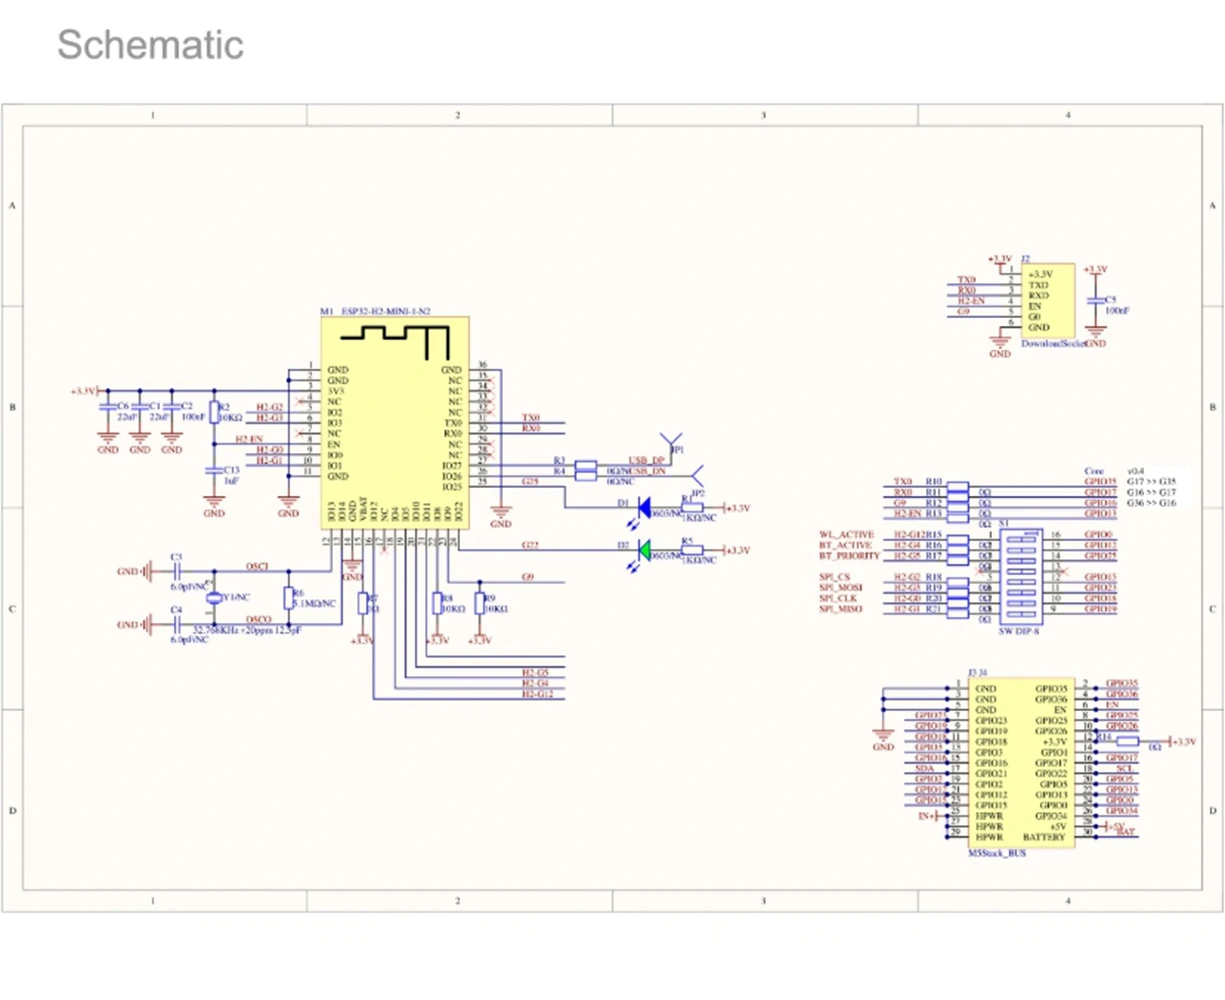Viewport: 1225px width, 1000px height.
Task: Select resistor R14 on the +3.3V line
Action: click(x=1128, y=741)
